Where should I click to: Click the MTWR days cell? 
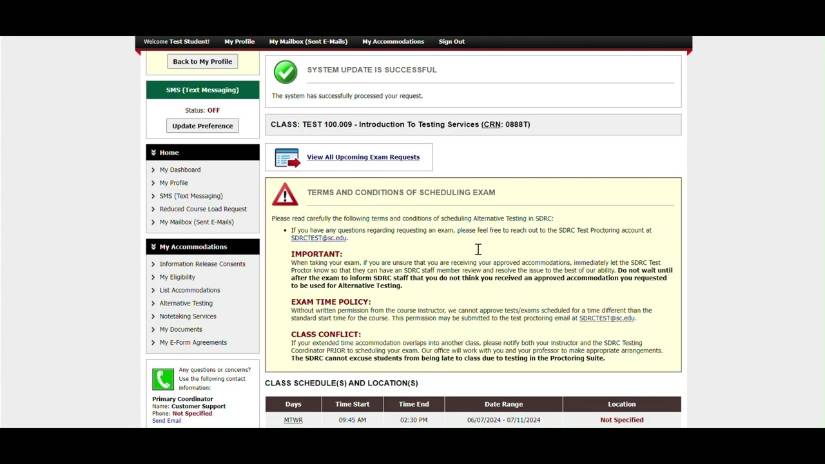pyautogui.click(x=293, y=420)
